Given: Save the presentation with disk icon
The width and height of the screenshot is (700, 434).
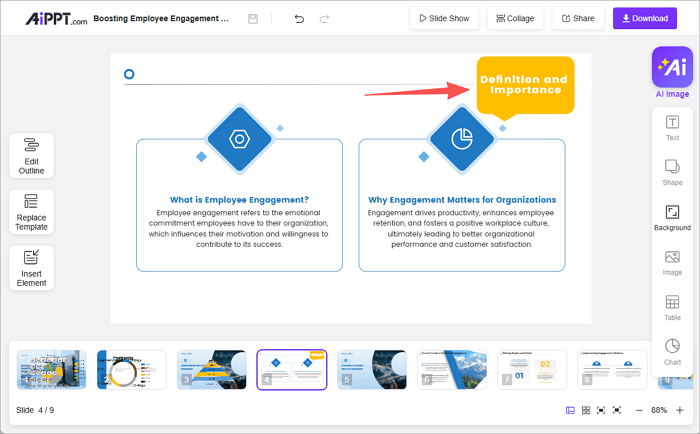Looking at the screenshot, I should pos(253,19).
